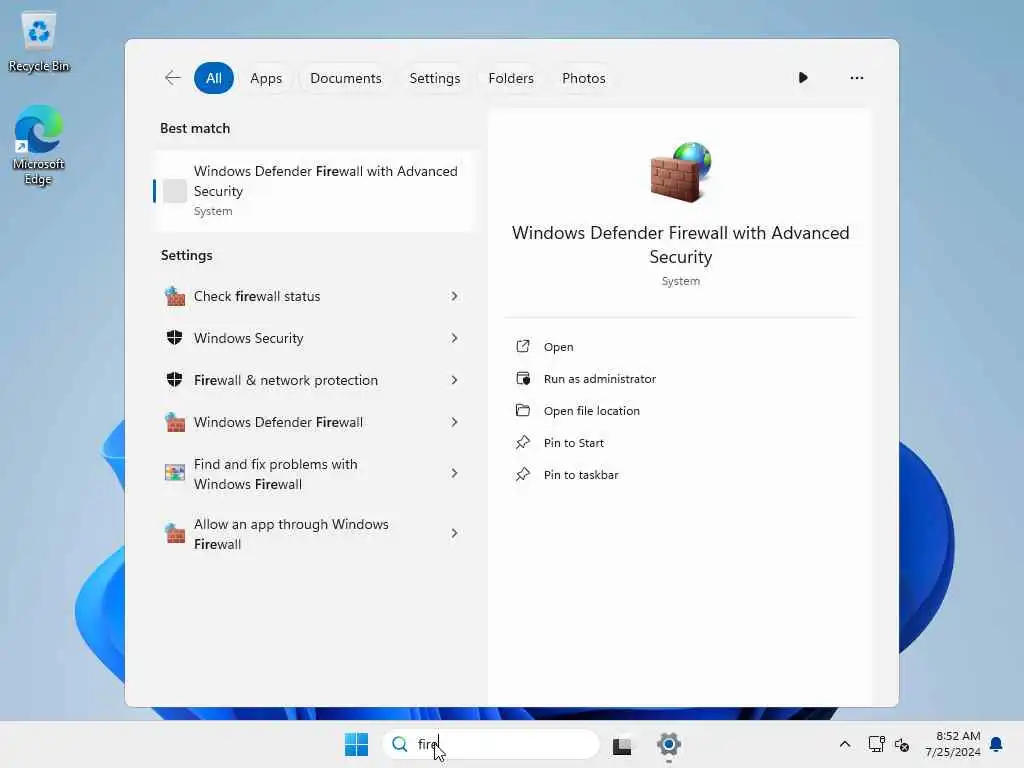Click the muted volume tray icon

click(902, 744)
